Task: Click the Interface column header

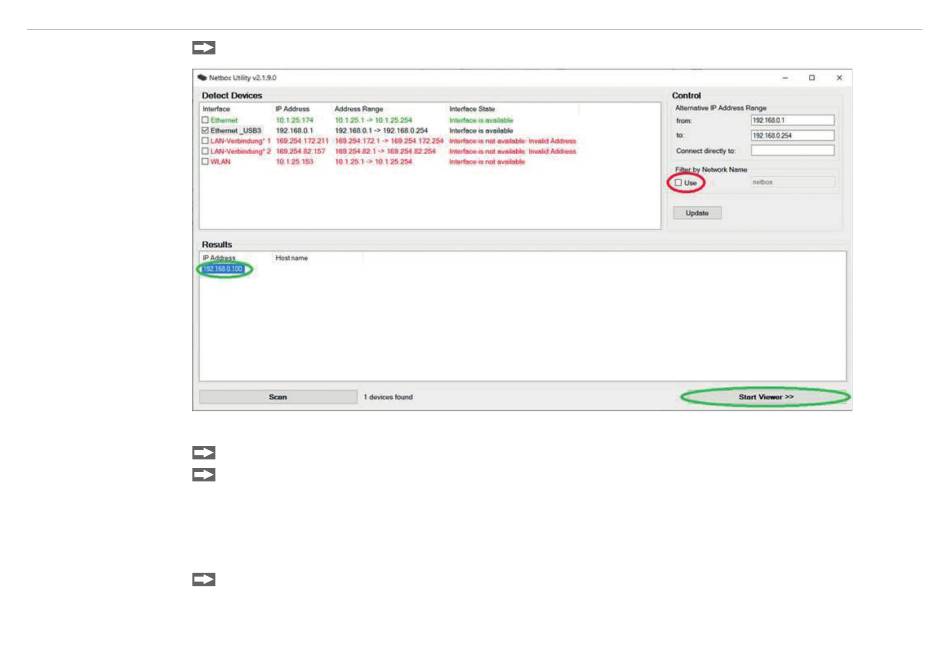Action: [x=216, y=109]
